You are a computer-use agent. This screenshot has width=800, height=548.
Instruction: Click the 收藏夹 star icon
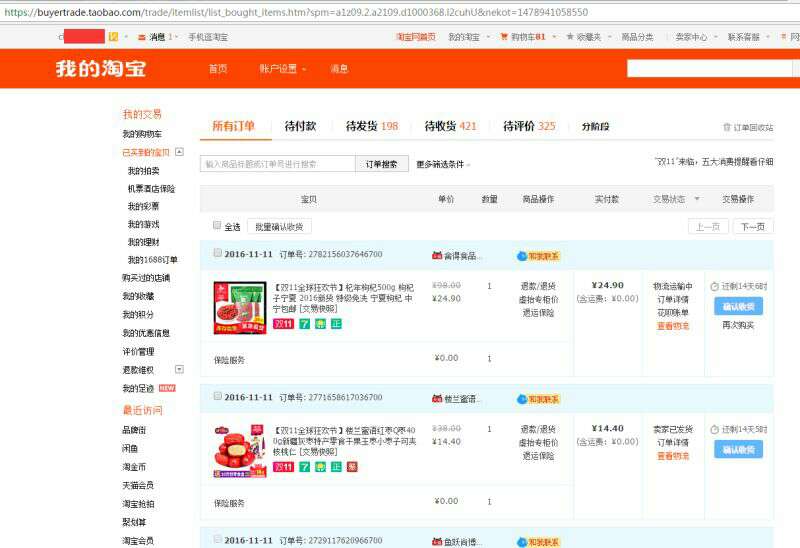[x=570, y=37]
